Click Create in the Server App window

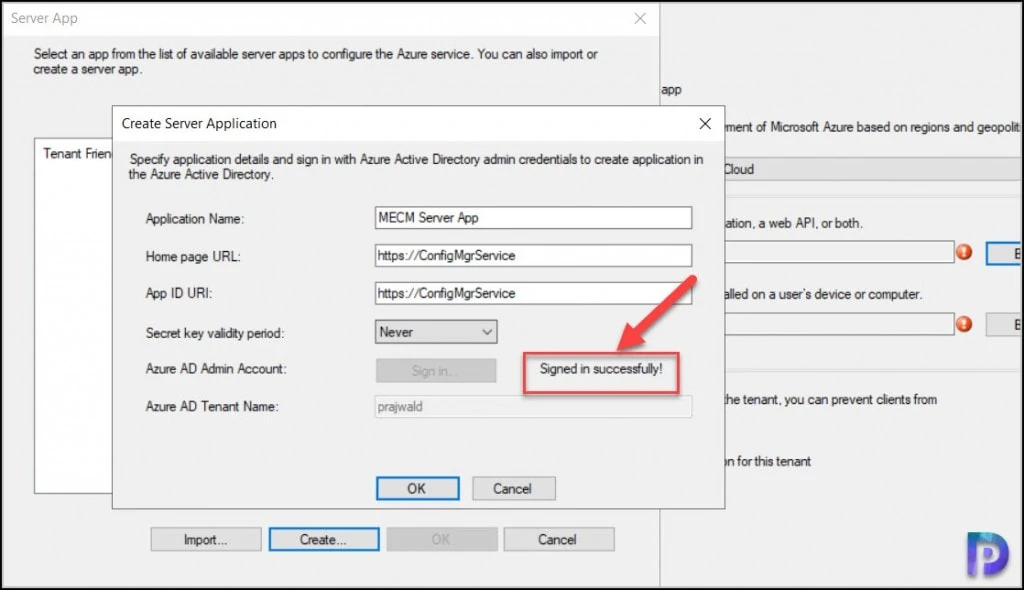(x=323, y=540)
